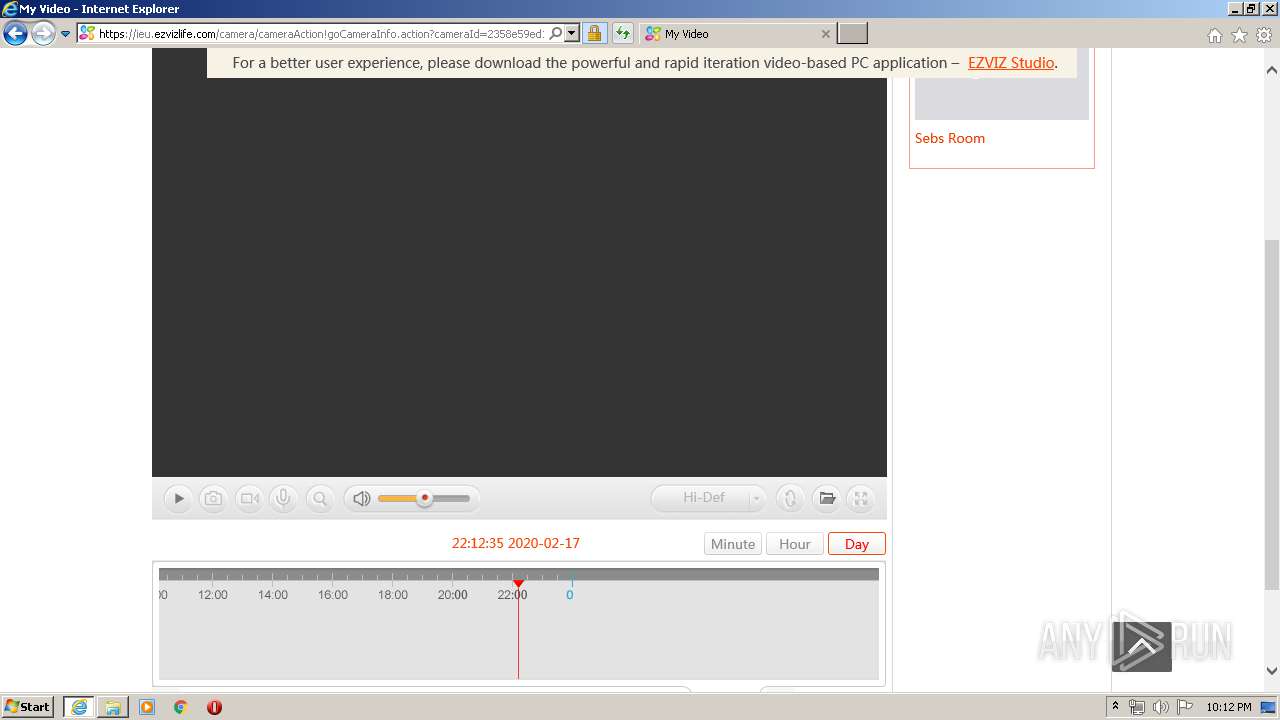Click the security lock icon

point(594,33)
